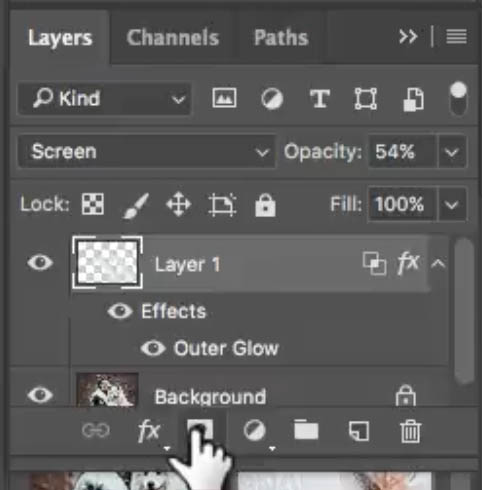This screenshot has height=490, width=482.
Task: Switch to the Channels tab
Action: pyautogui.click(x=173, y=37)
